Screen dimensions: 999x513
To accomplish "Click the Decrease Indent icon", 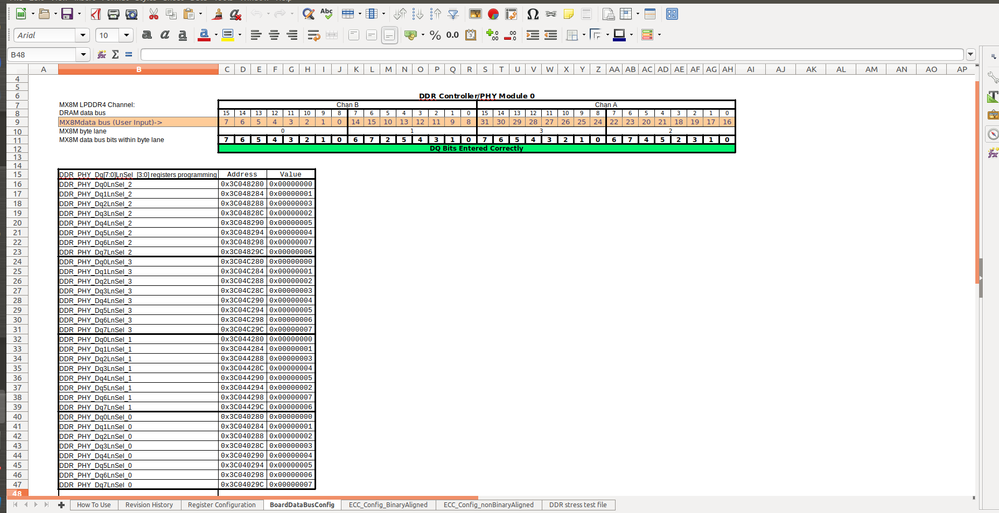I will [550, 35].
